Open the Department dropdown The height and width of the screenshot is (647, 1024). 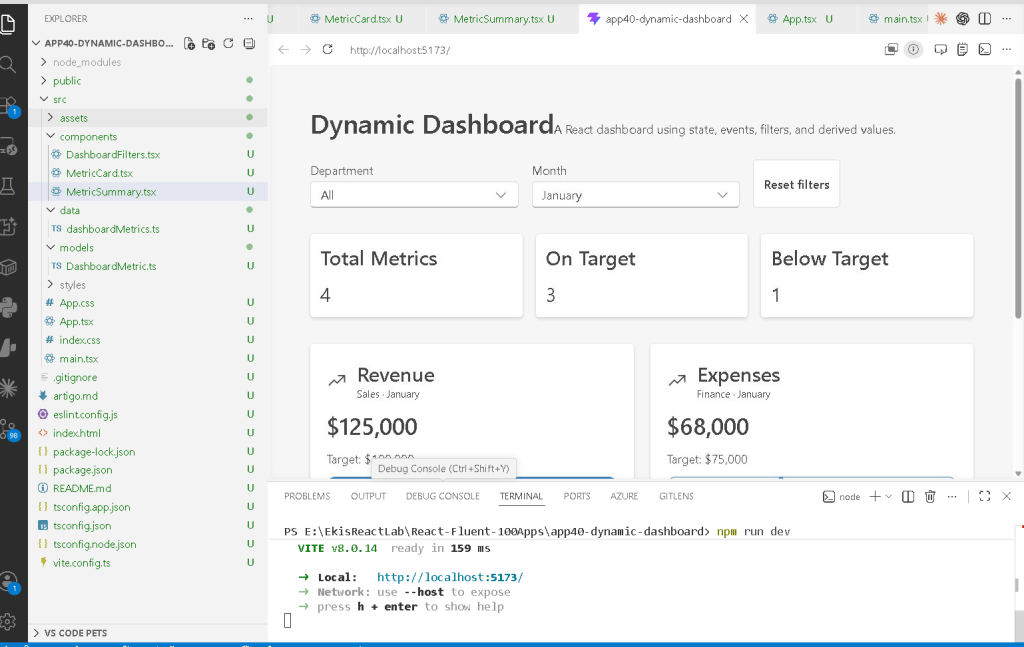tap(414, 195)
